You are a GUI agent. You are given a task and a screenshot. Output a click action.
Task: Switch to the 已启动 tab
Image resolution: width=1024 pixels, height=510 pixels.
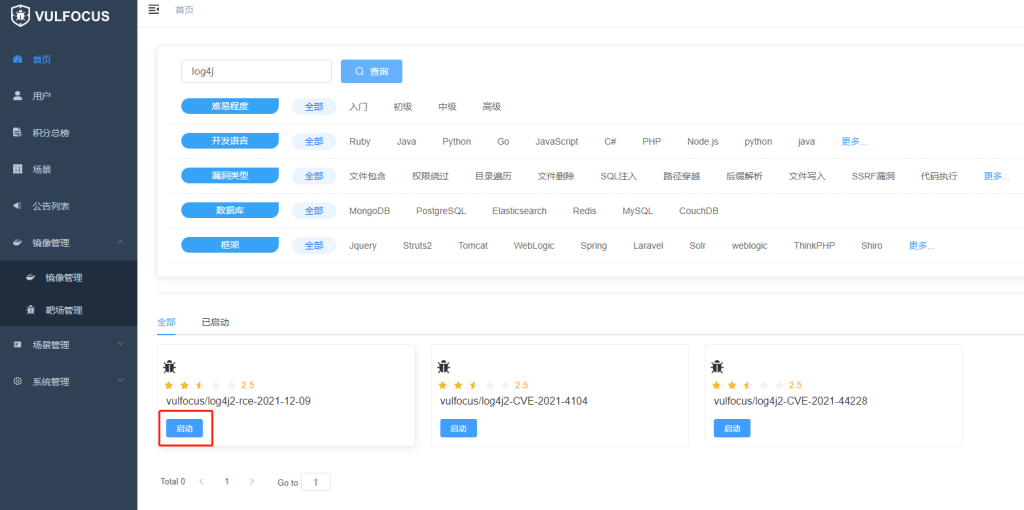coord(216,322)
